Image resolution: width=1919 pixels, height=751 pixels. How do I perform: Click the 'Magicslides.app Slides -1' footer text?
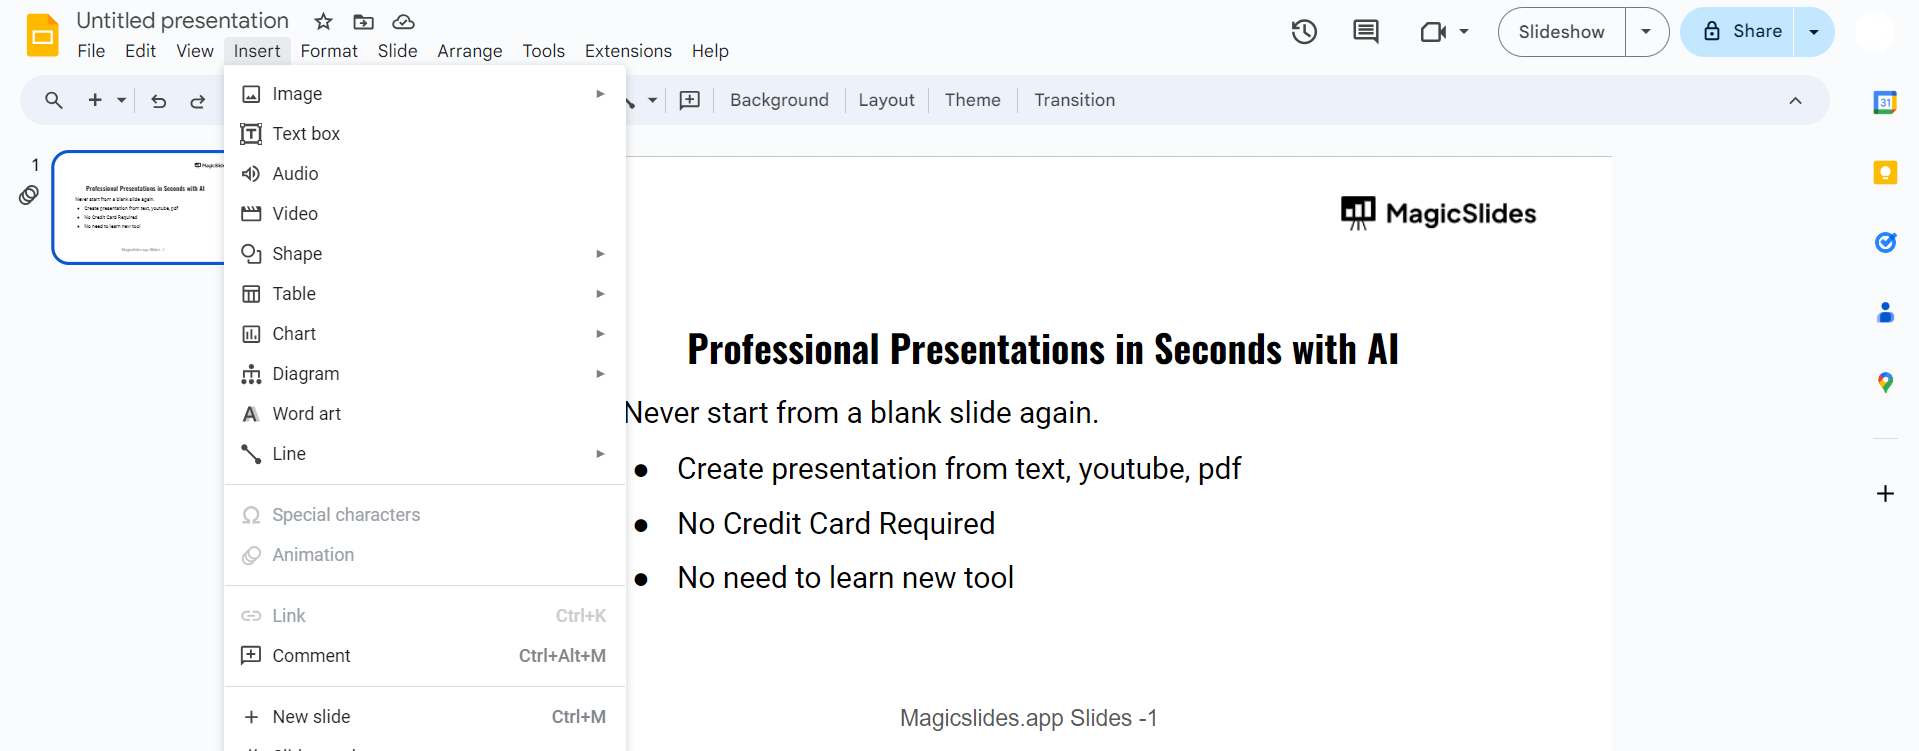1028,718
